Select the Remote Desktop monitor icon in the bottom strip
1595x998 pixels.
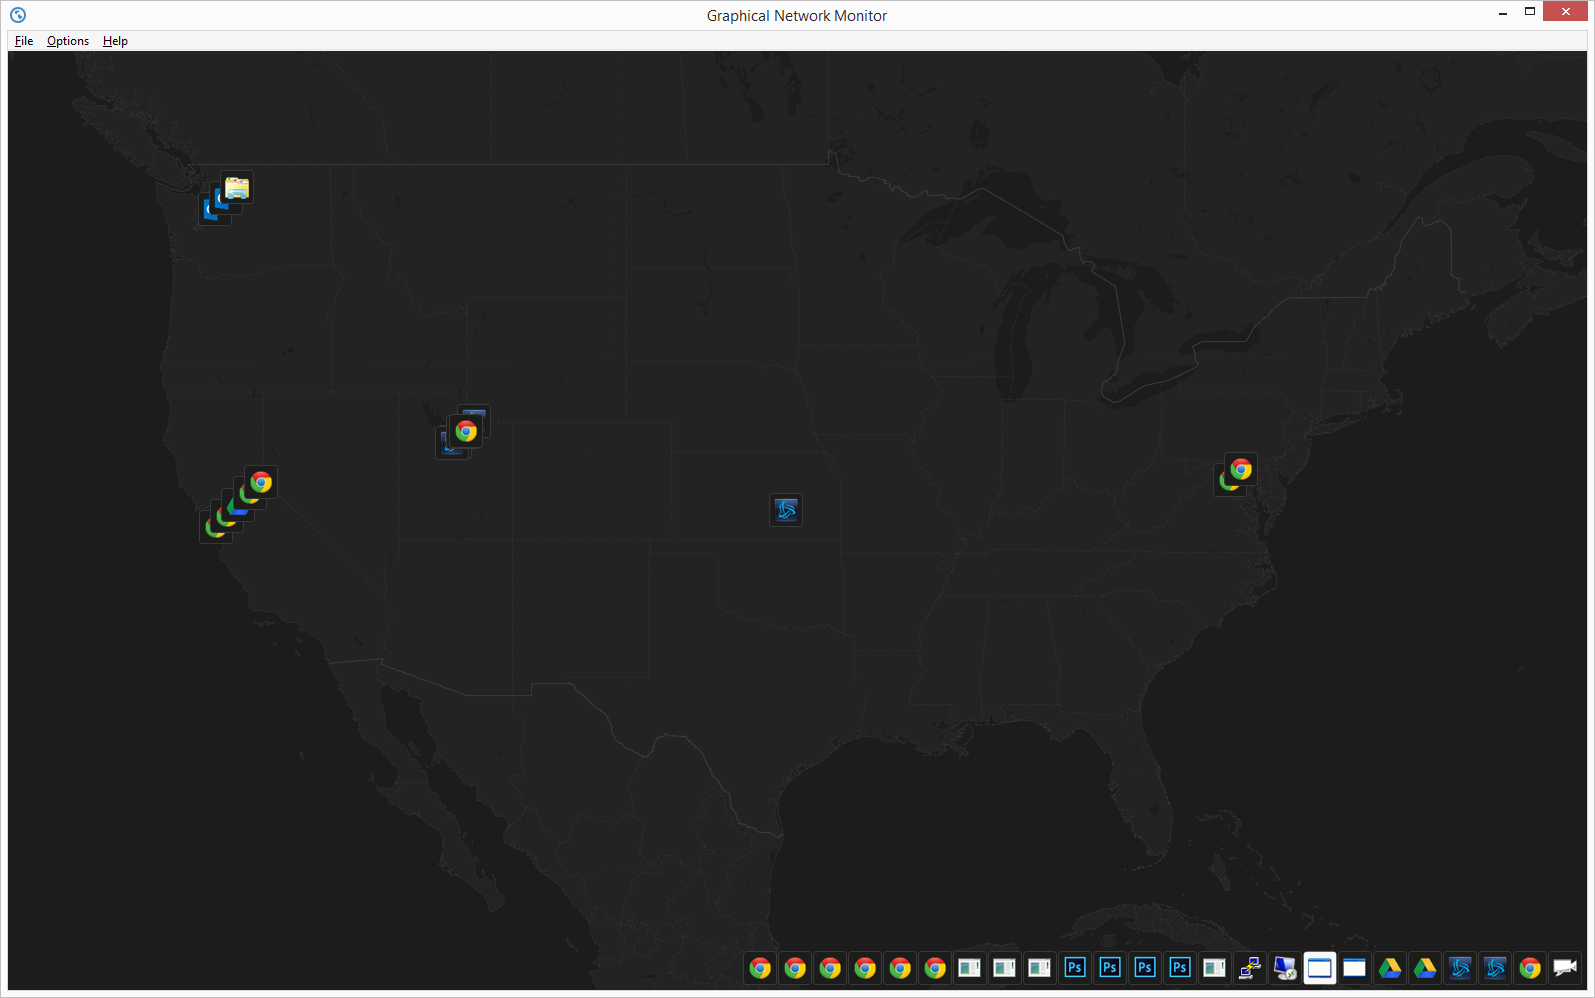[x=1285, y=968]
